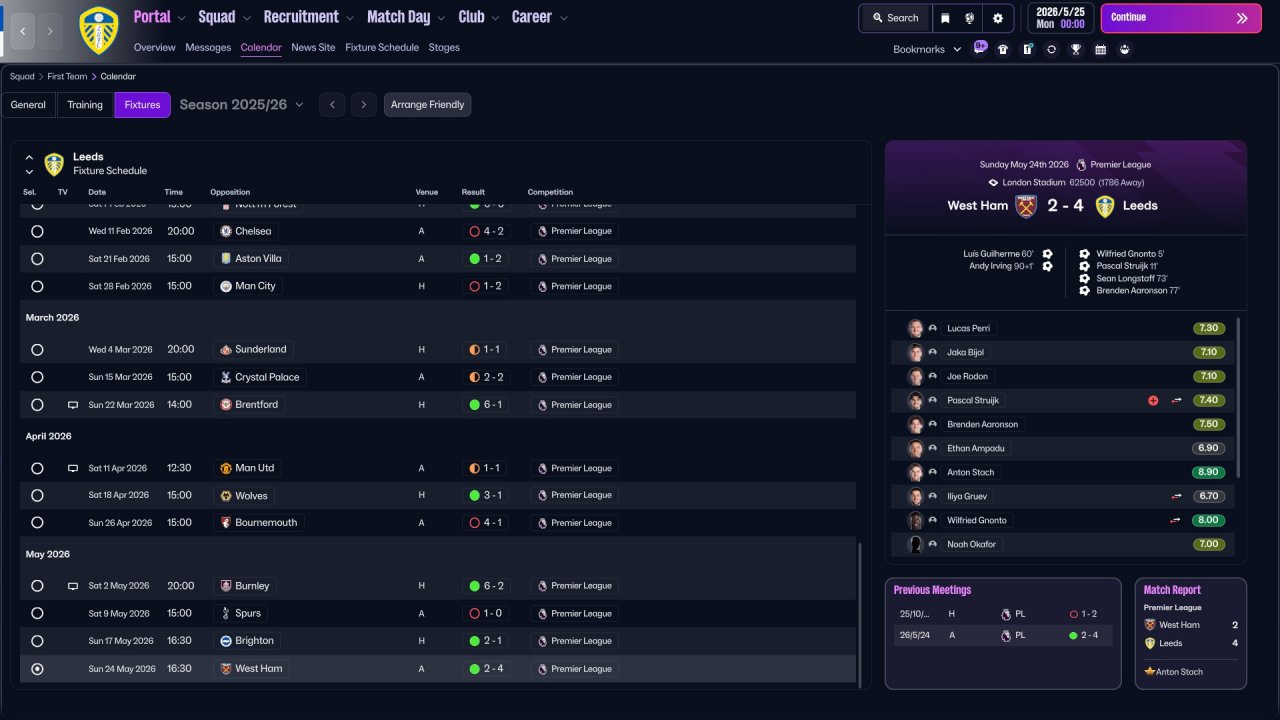Select the Wolves fixture radio button
The height and width of the screenshot is (720, 1280).
(x=37, y=495)
